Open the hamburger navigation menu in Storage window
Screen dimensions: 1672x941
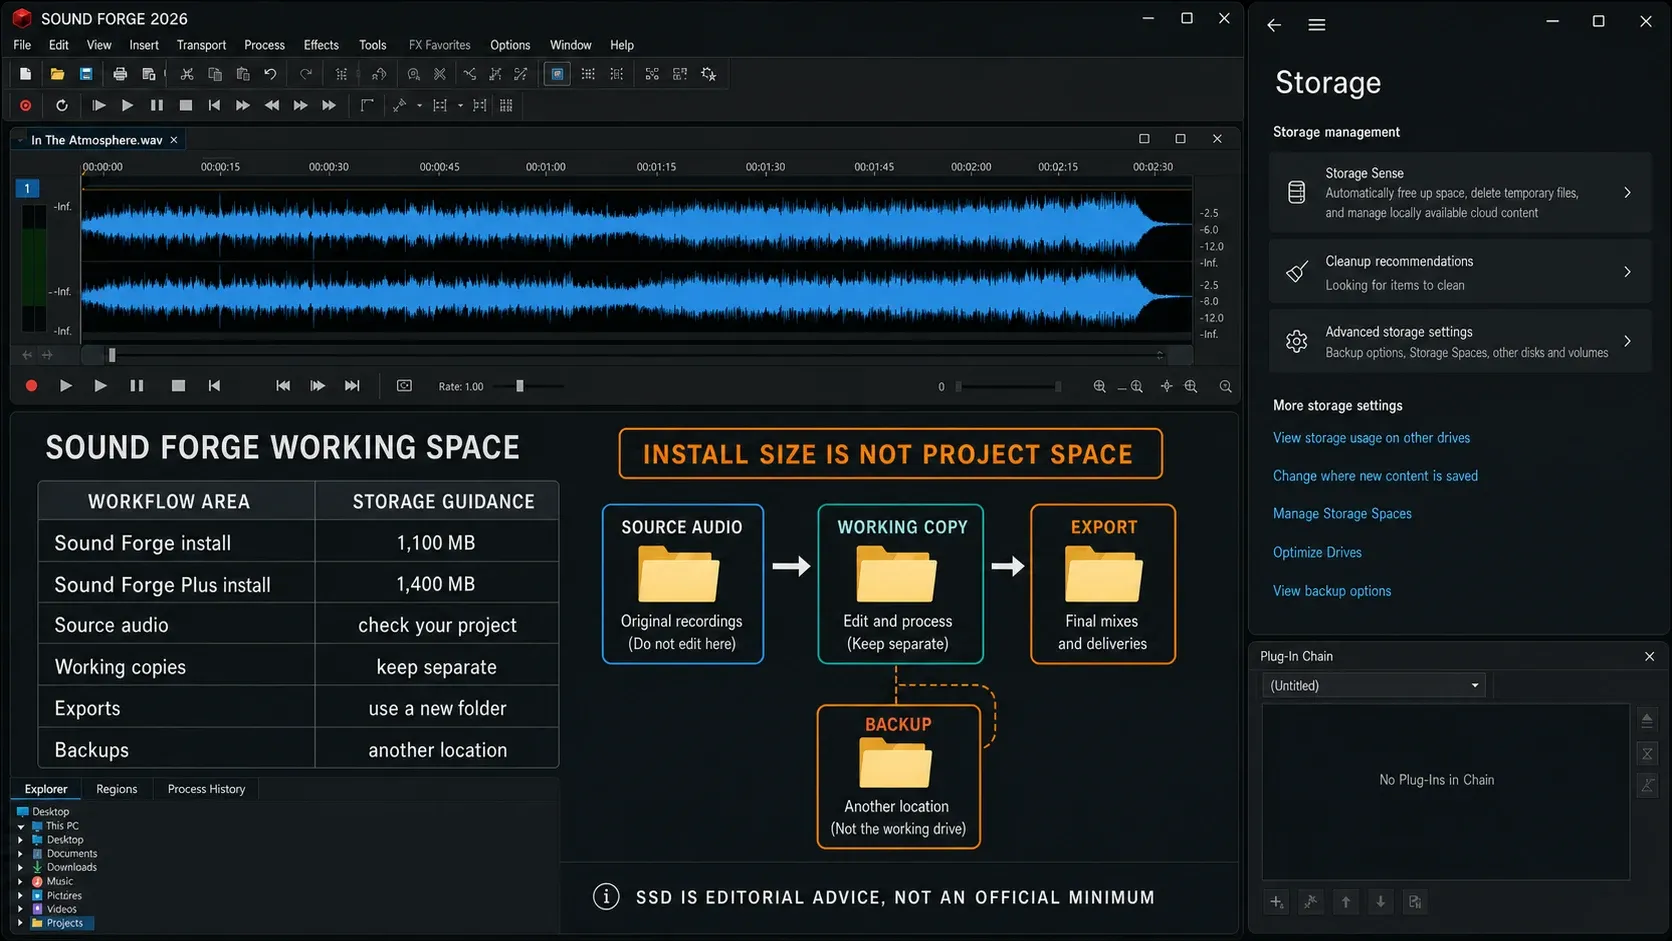point(1317,25)
